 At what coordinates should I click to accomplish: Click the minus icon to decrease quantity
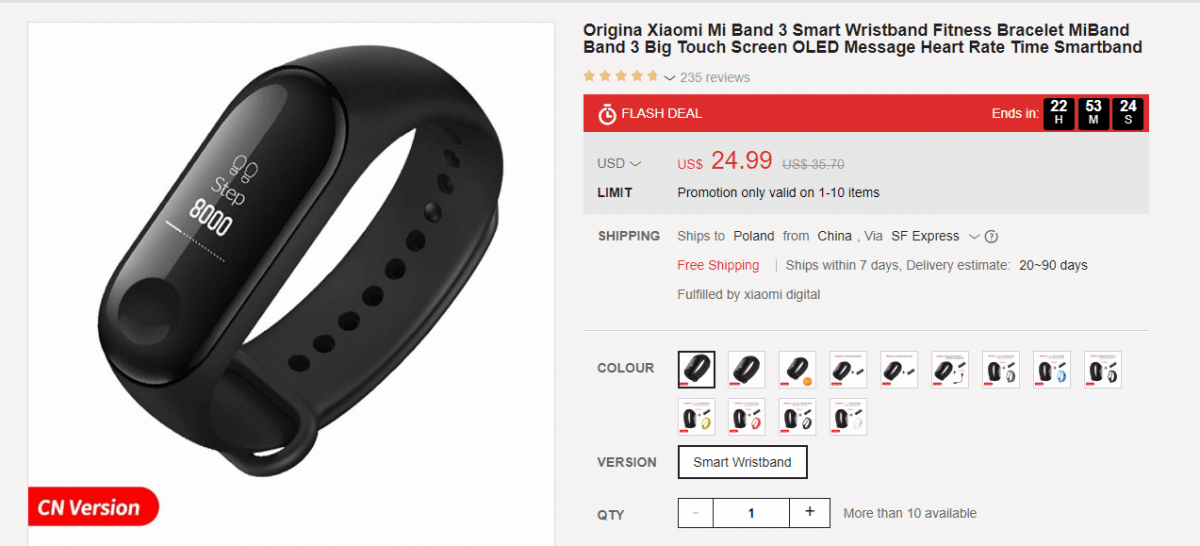697,513
